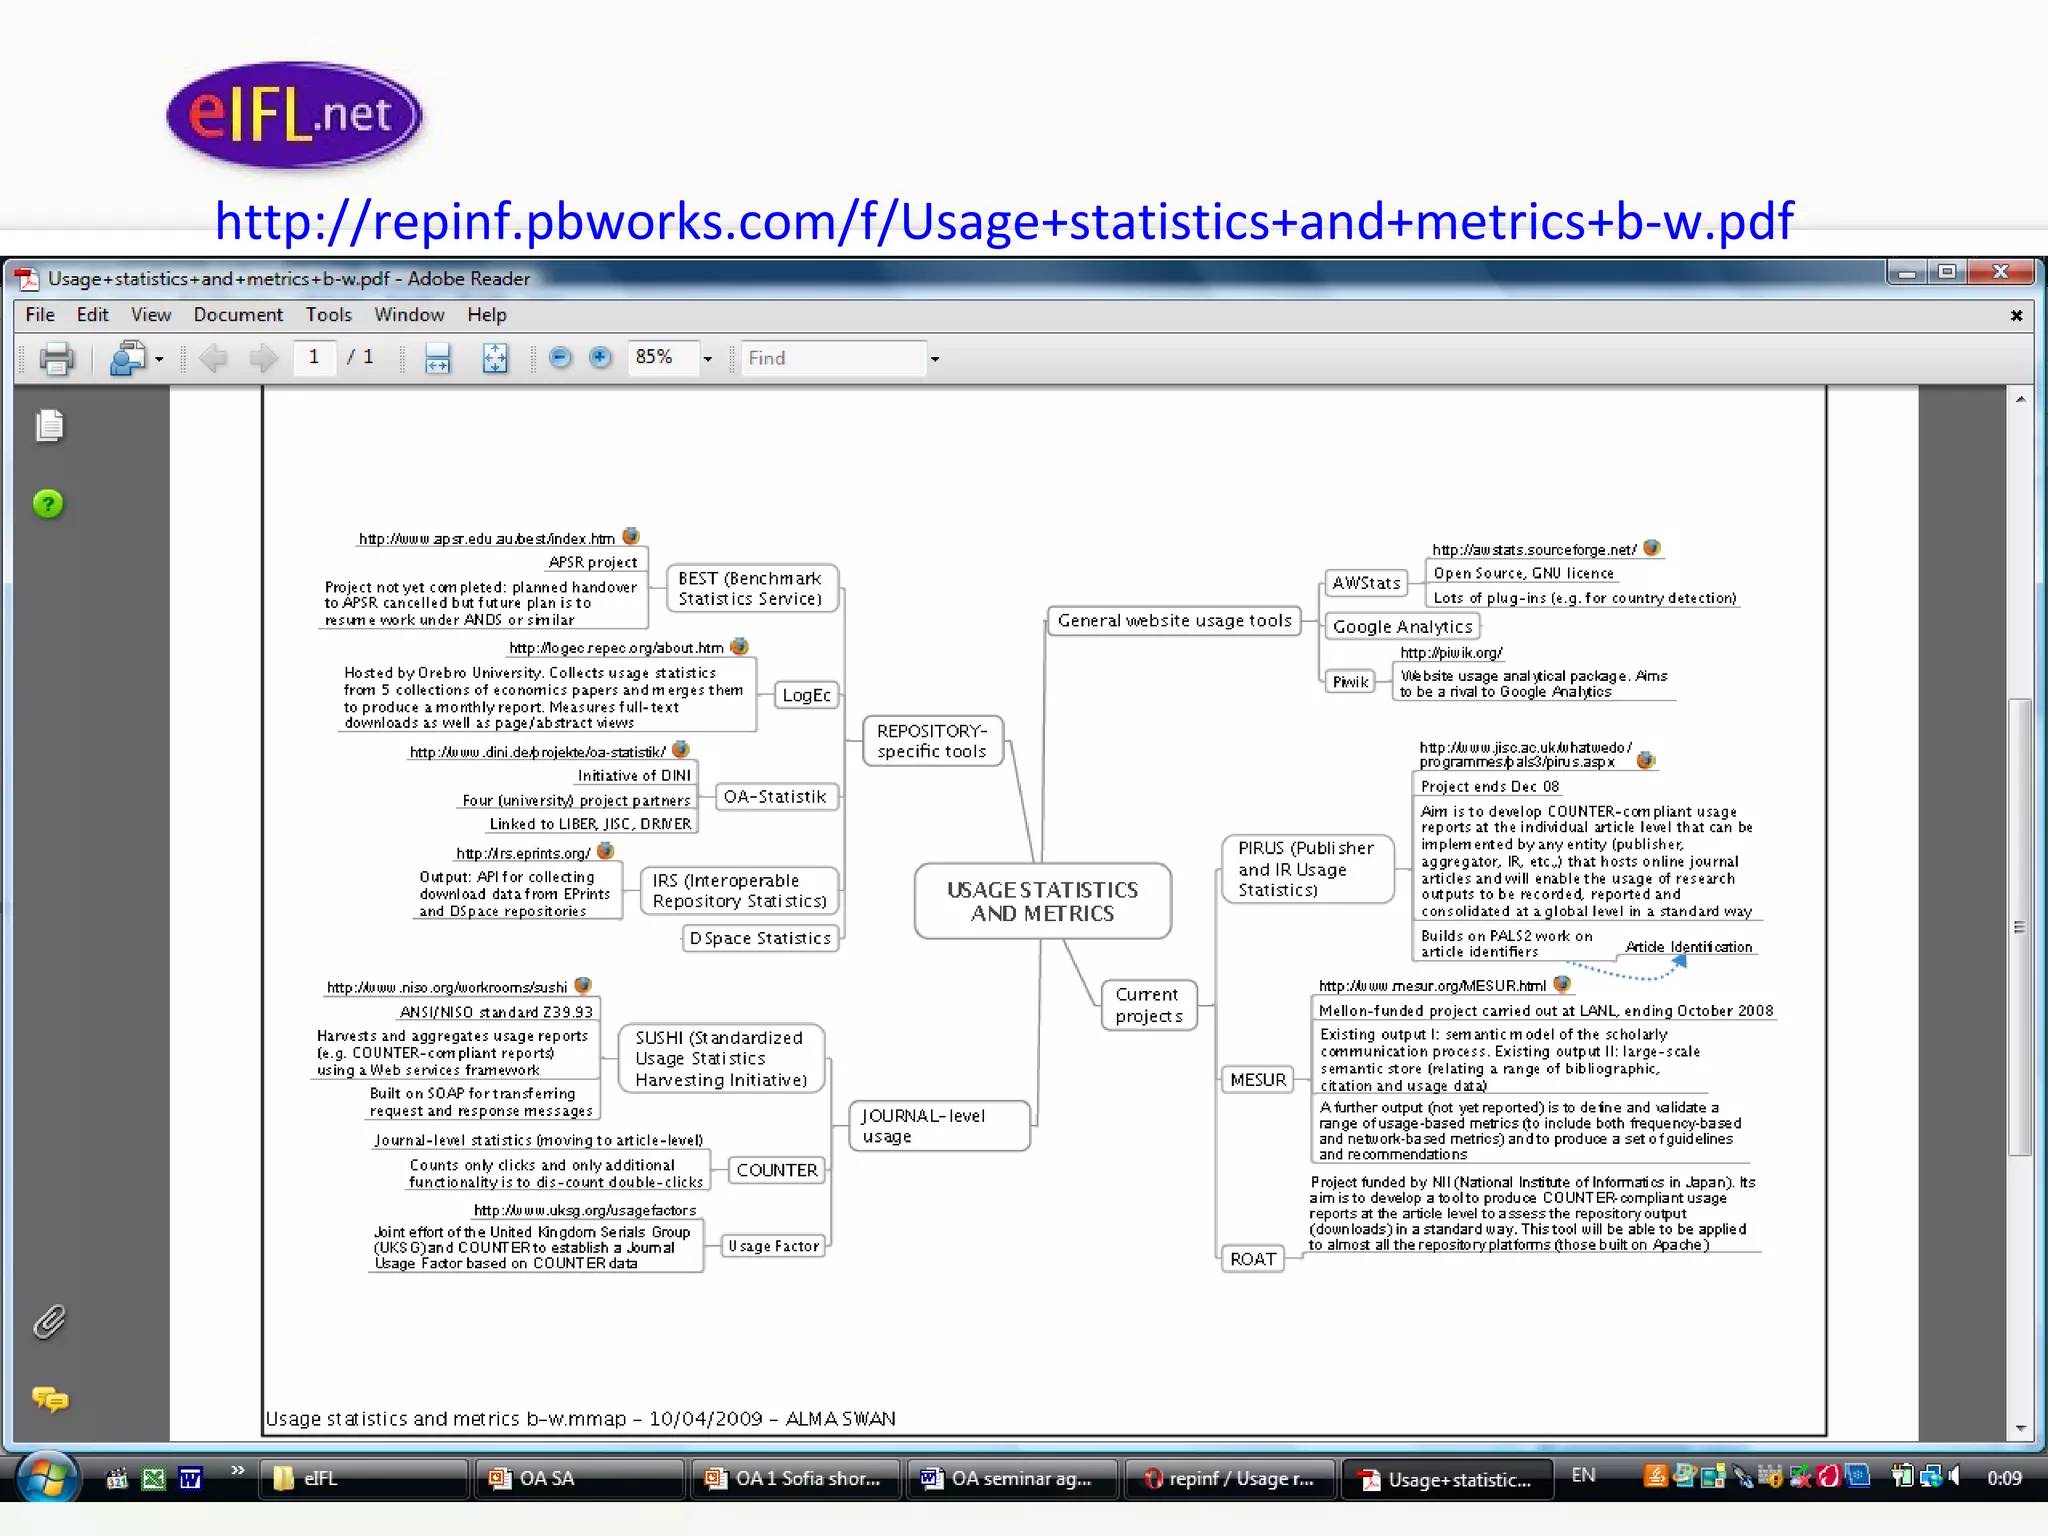Open the Document menu

click(x=238, y=315)
